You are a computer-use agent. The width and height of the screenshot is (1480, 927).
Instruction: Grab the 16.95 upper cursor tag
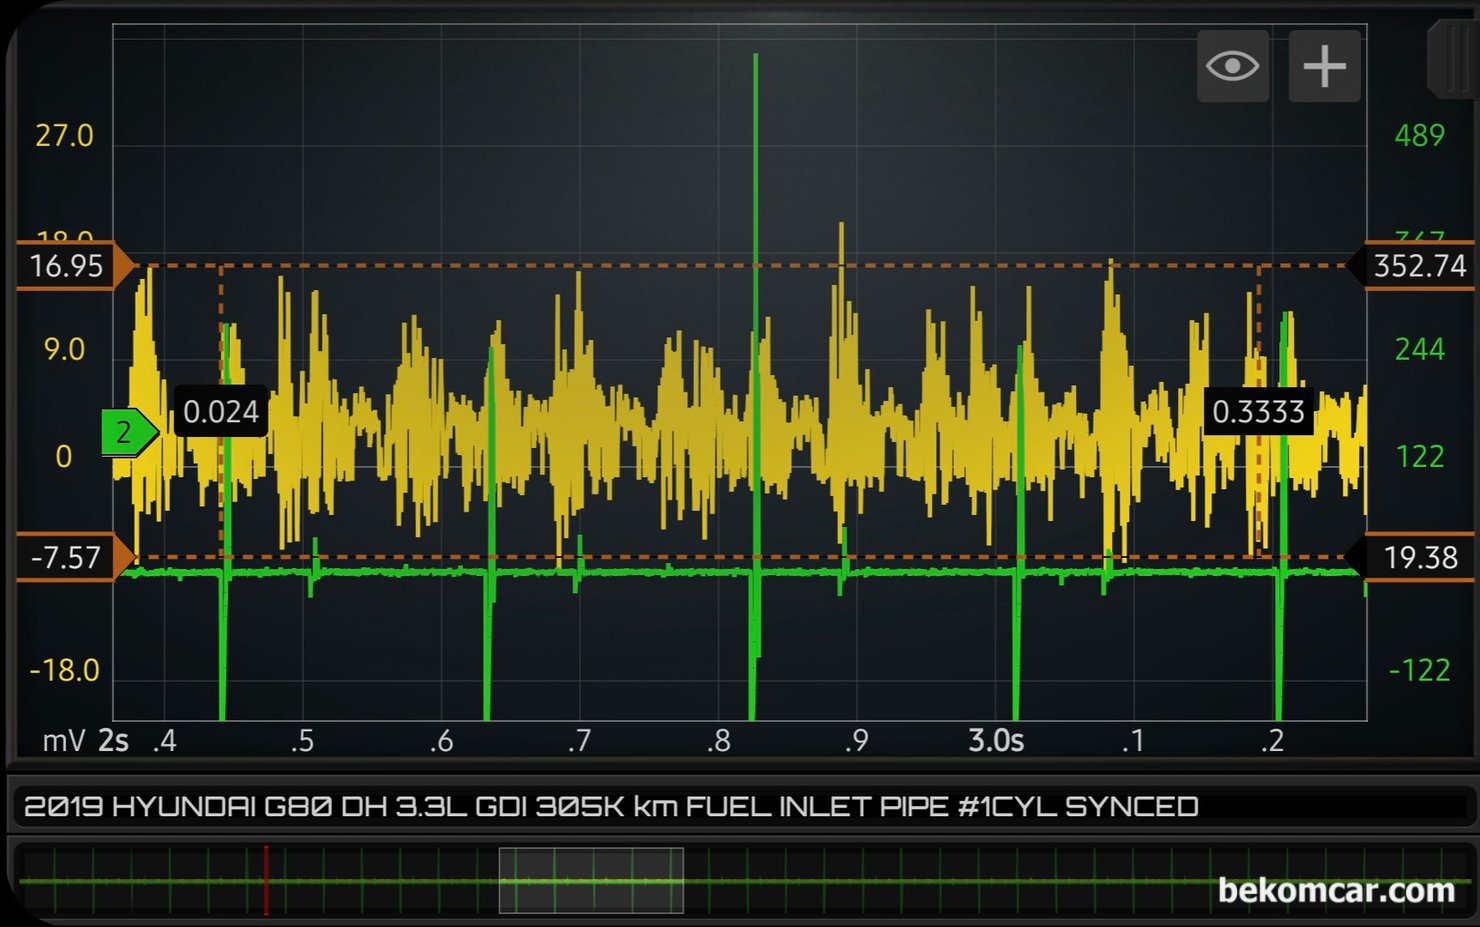pyautogui.click(x=68, y=266)
